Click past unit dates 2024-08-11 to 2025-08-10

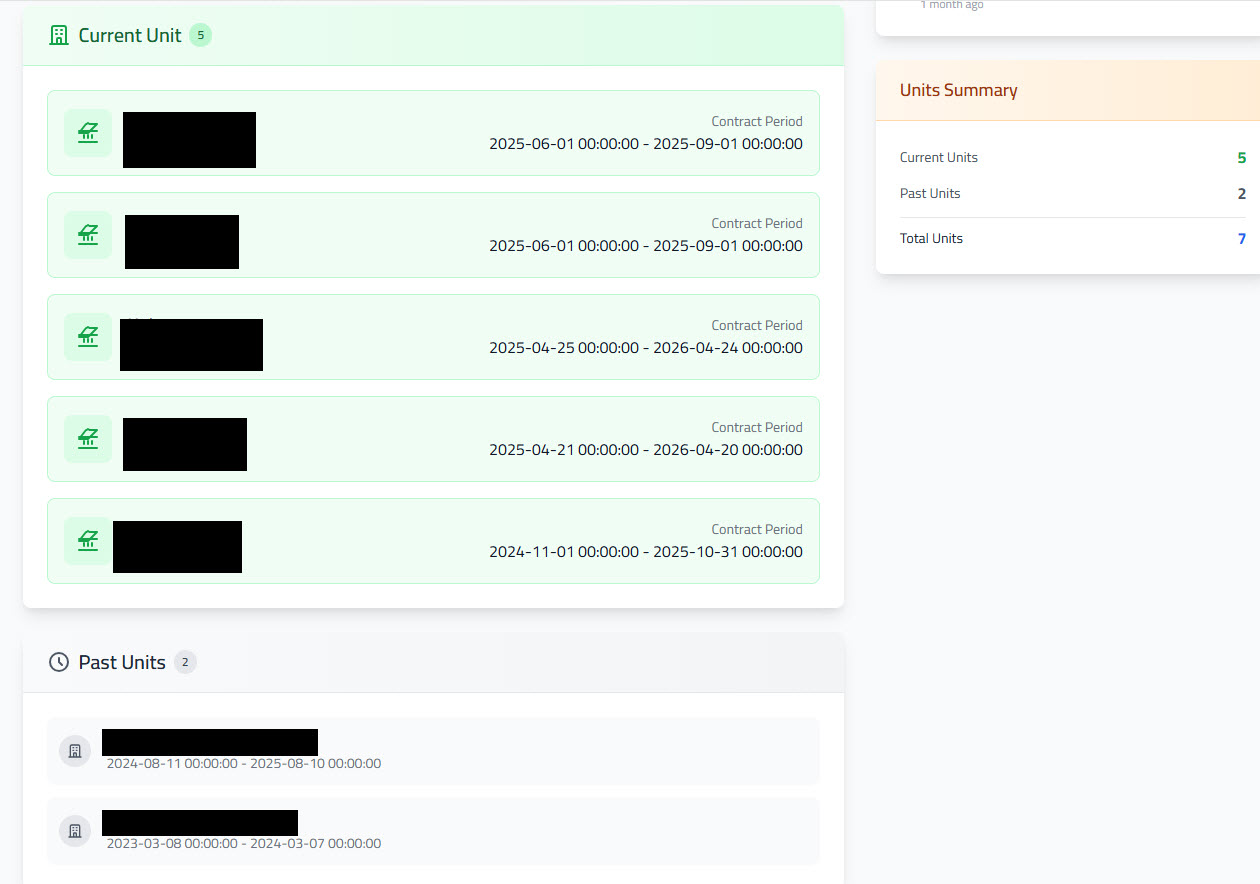pyautogui.click(x=244, y=763)
